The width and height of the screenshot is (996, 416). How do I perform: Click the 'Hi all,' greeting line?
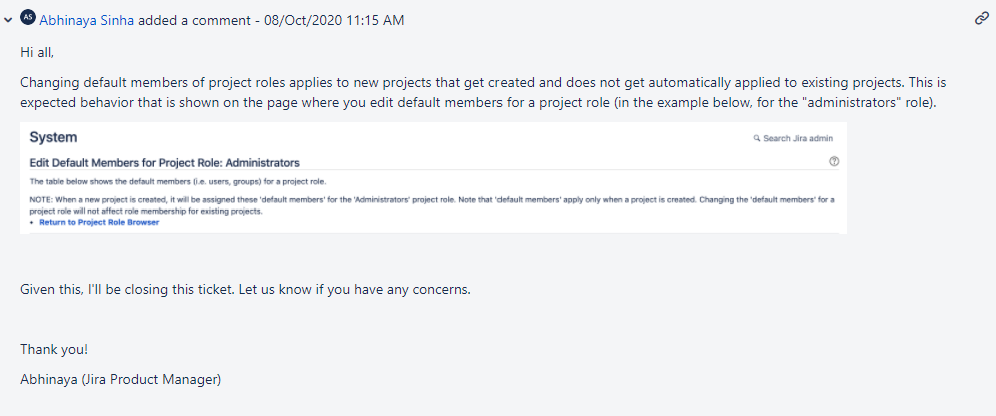[x=39, y=50]
